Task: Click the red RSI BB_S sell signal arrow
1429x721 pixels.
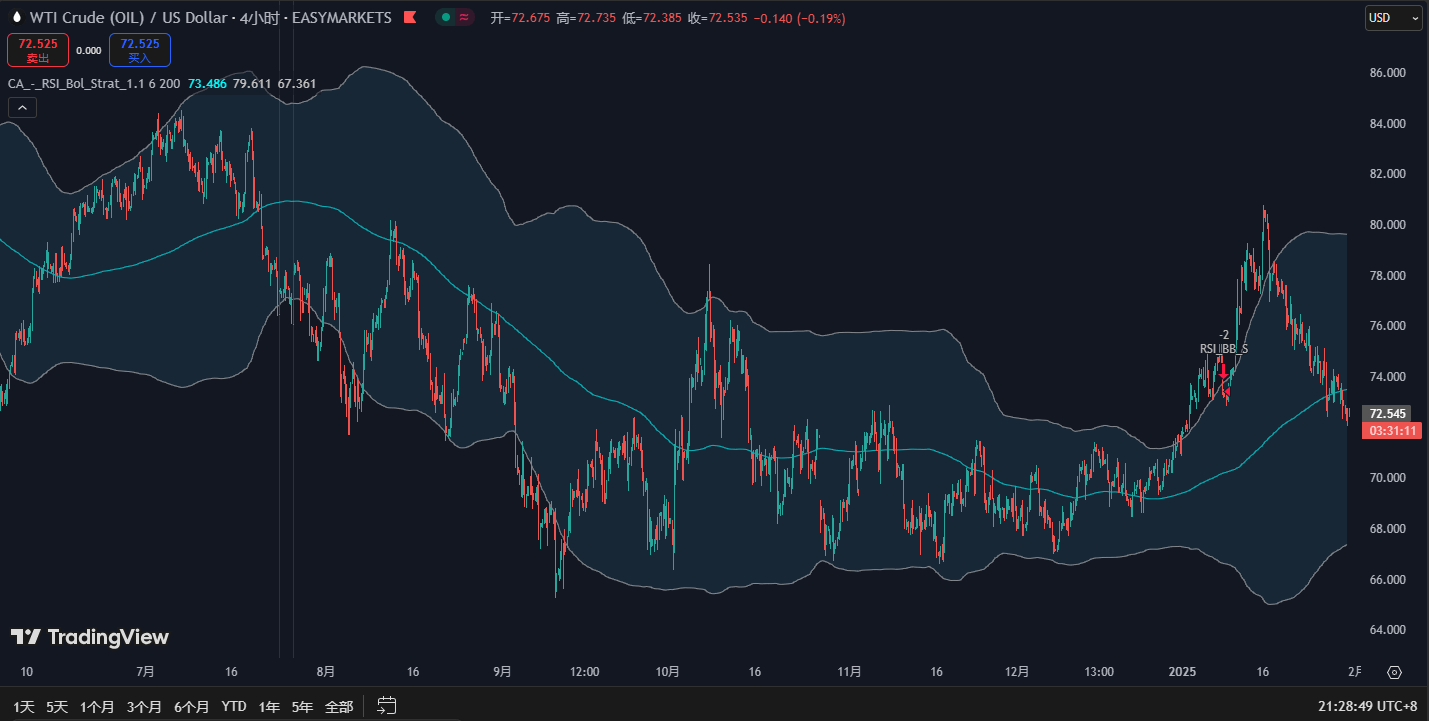Action: tap(1222, 370)
